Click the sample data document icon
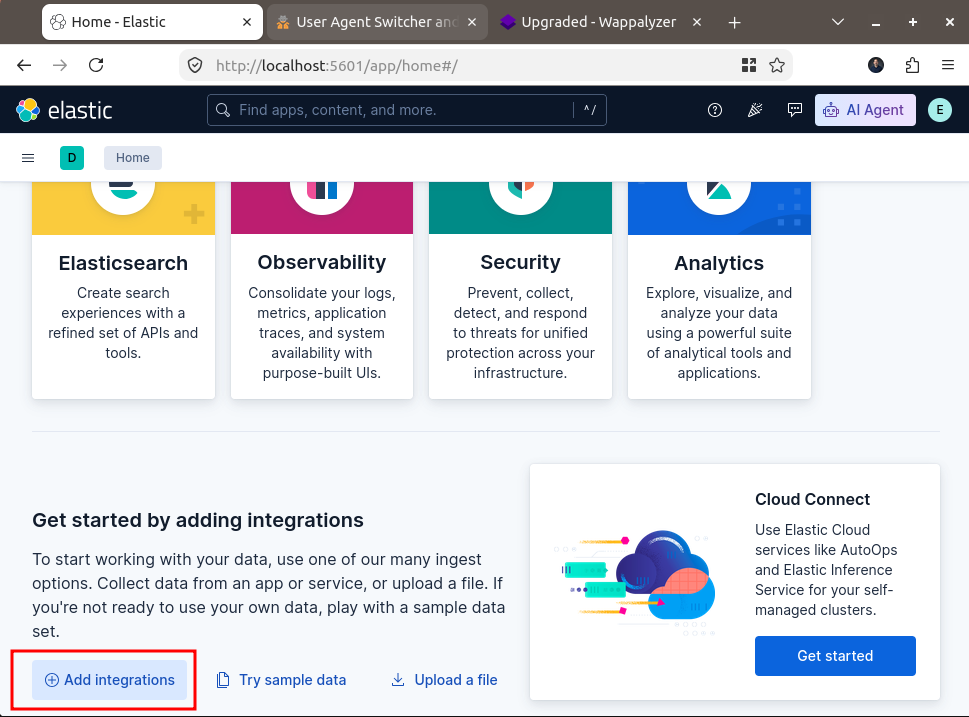Image resolution: width=969 pixels, height=717 pixels. pos(222,680)
